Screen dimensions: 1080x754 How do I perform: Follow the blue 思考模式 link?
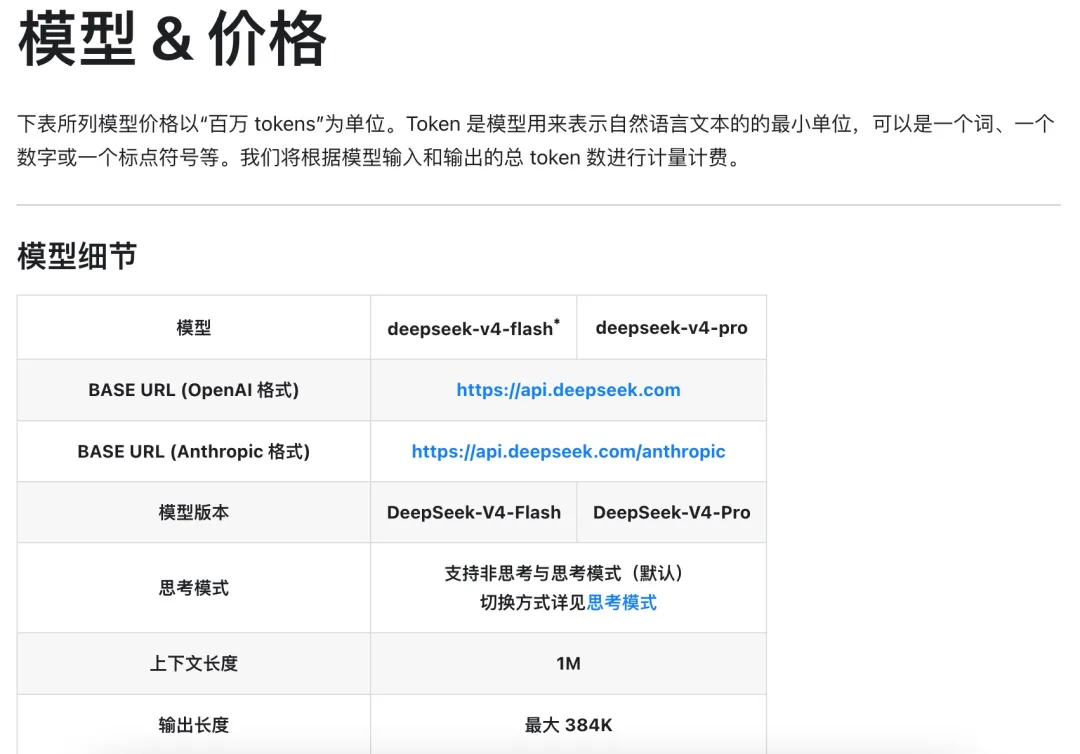pyautogui.click(x=622, y=603)
